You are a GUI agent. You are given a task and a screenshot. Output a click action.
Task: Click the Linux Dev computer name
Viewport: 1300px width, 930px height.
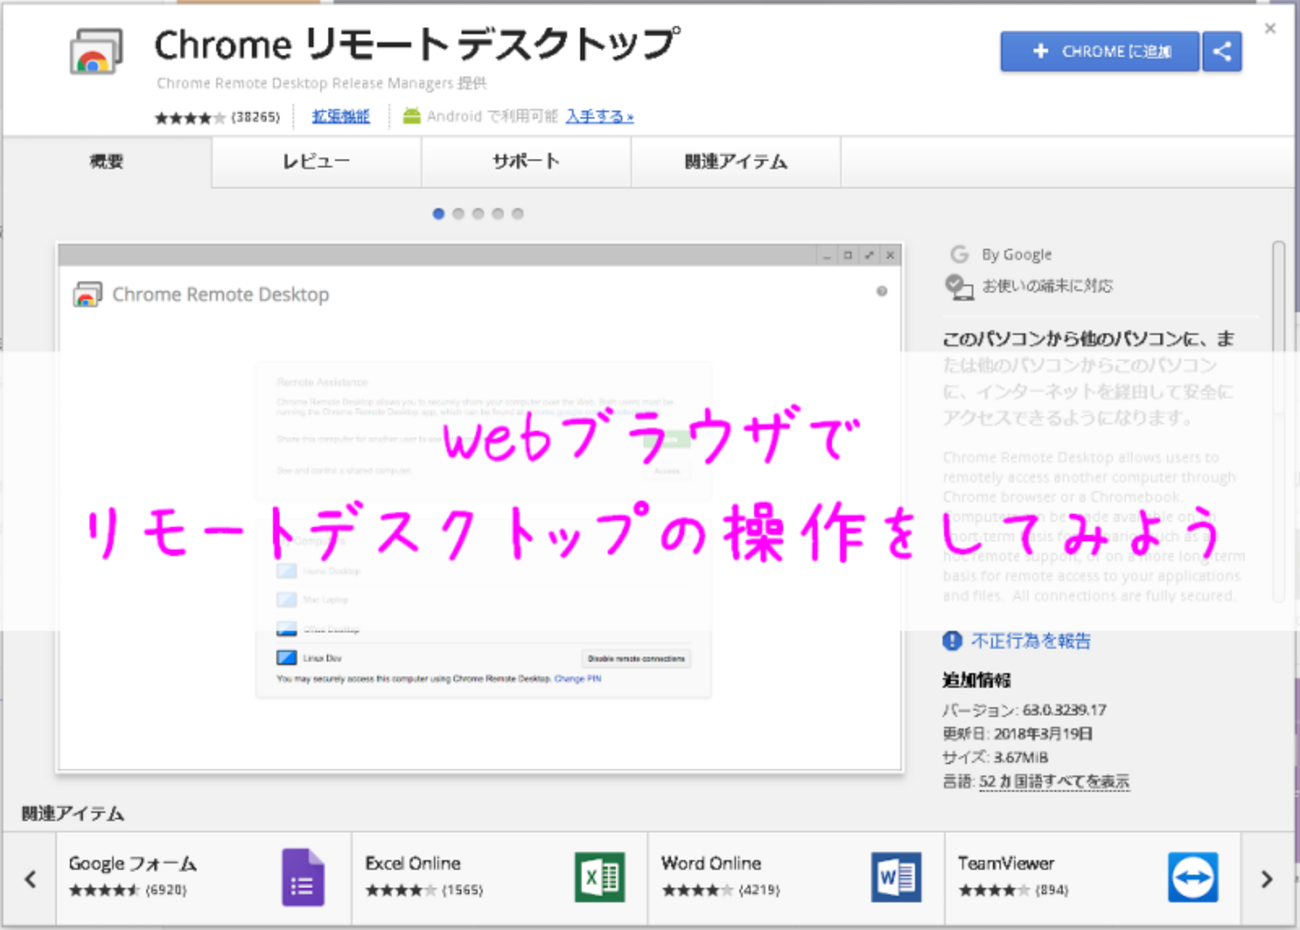pyautogui.click(x=323, y=659)
